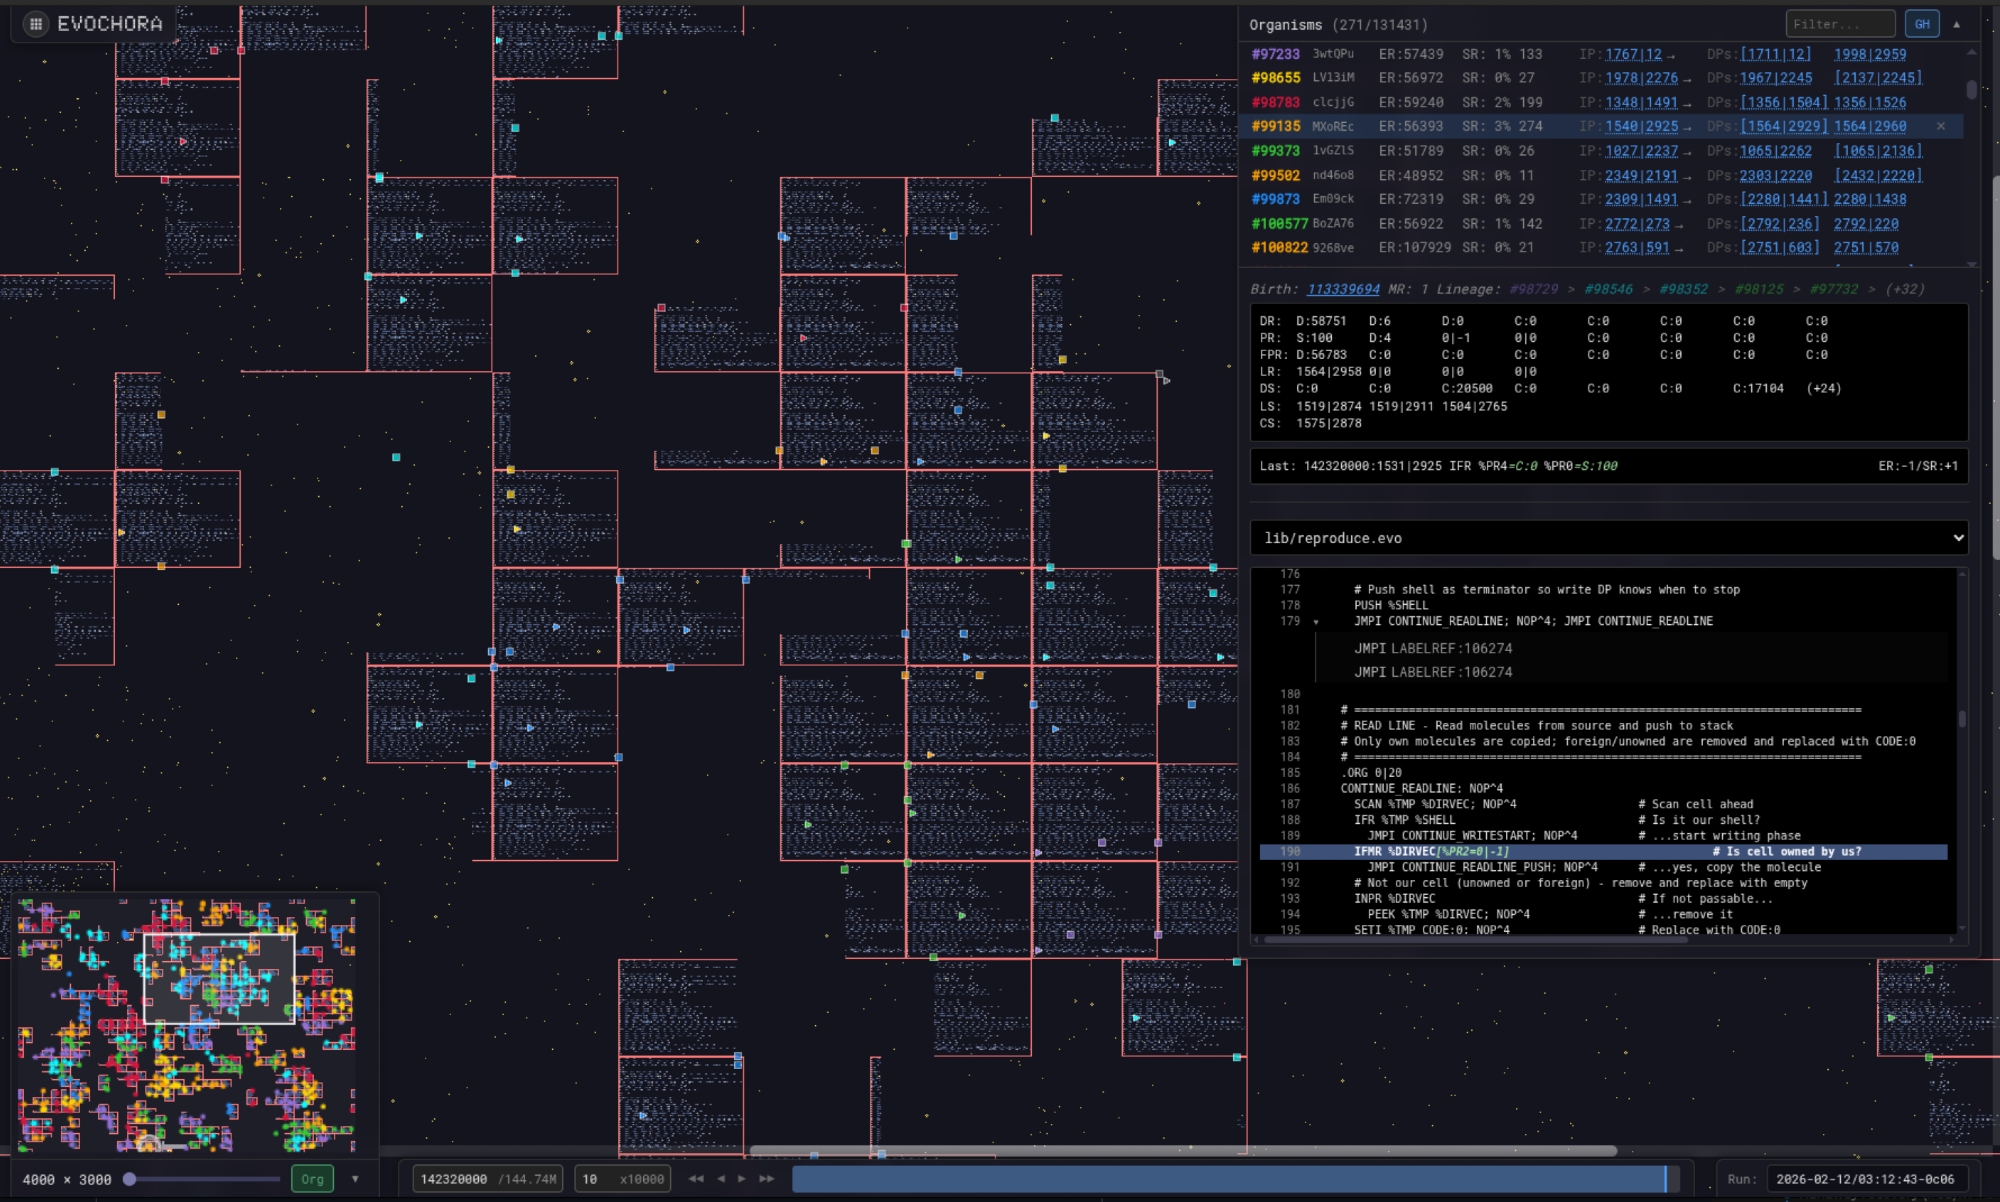Click lineage ancestor #98546
Screen dimensions: 2000x1202
point(1608,289)
